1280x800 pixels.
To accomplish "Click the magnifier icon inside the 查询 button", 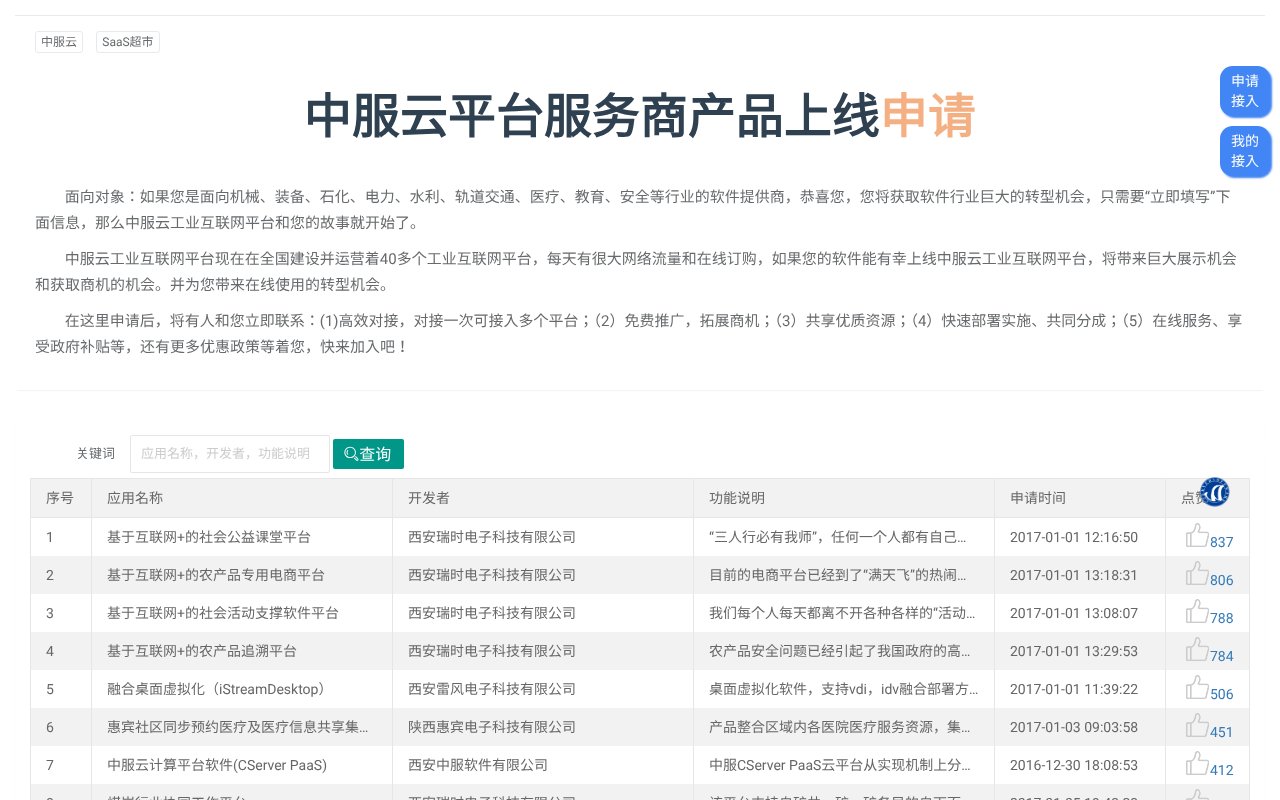I will click(x=351, y=454).
